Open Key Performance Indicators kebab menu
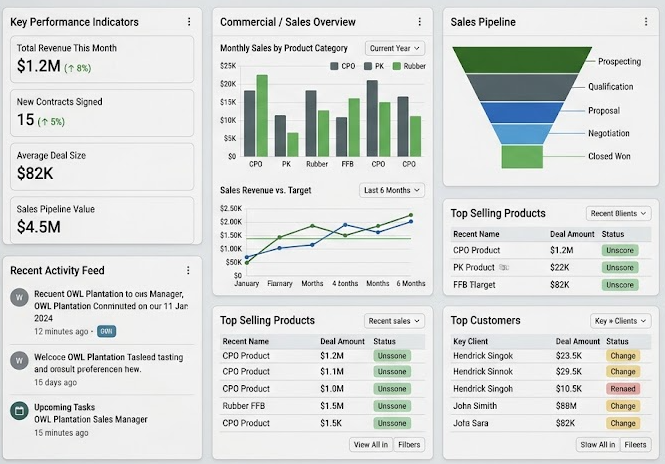 [189, 22]
